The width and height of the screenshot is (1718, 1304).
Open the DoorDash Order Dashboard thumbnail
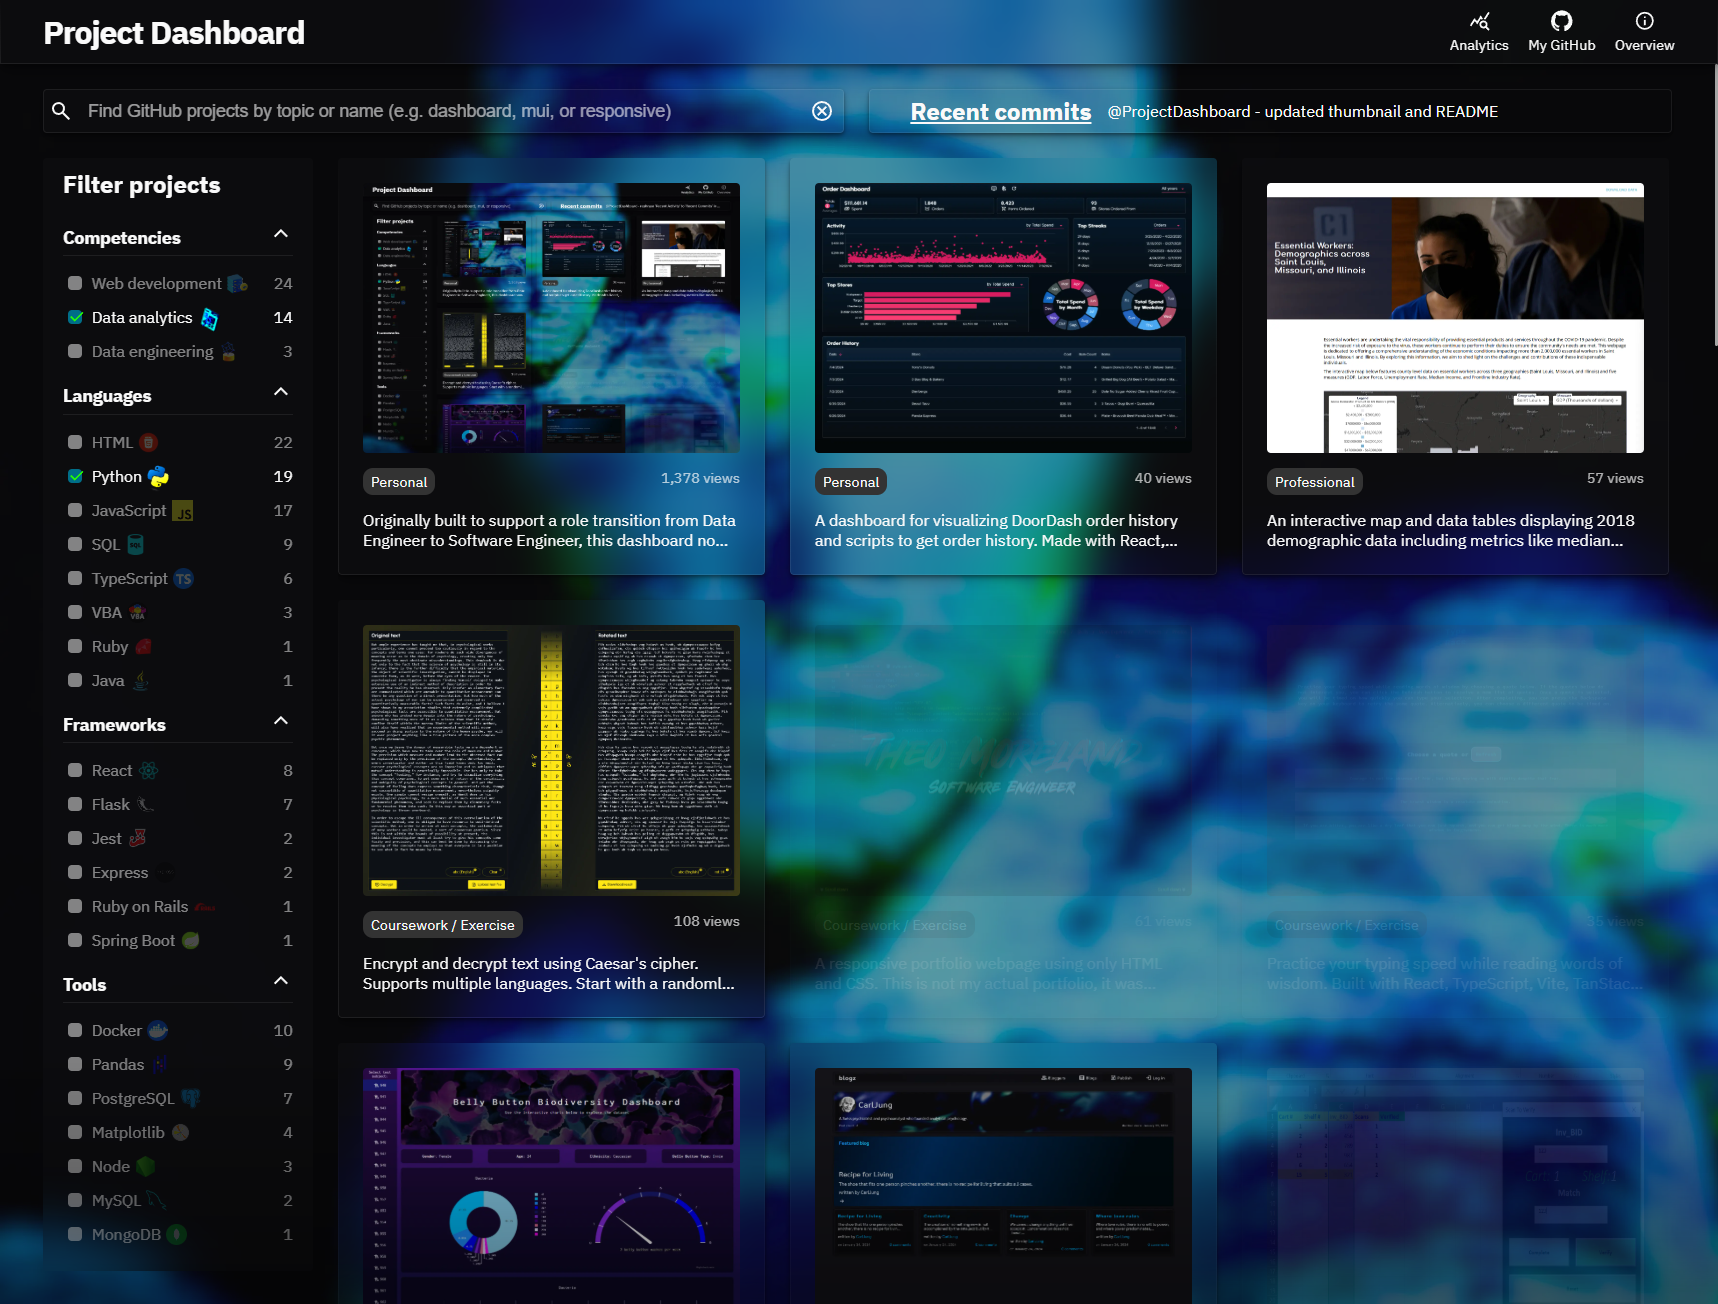(x=1002, y=317)
